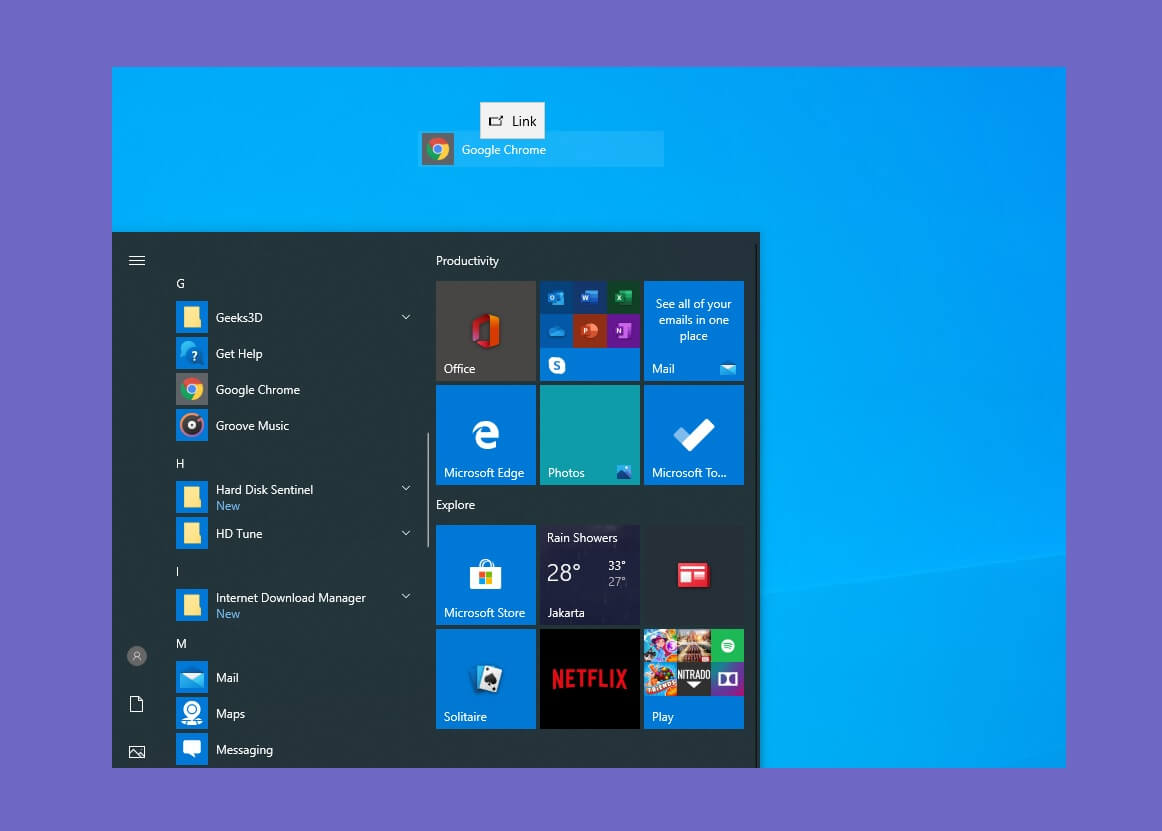1162x831 pixels.
Task: Open Word in the Office apps tile
Action: pyautogui.click(x=590, y=297)
